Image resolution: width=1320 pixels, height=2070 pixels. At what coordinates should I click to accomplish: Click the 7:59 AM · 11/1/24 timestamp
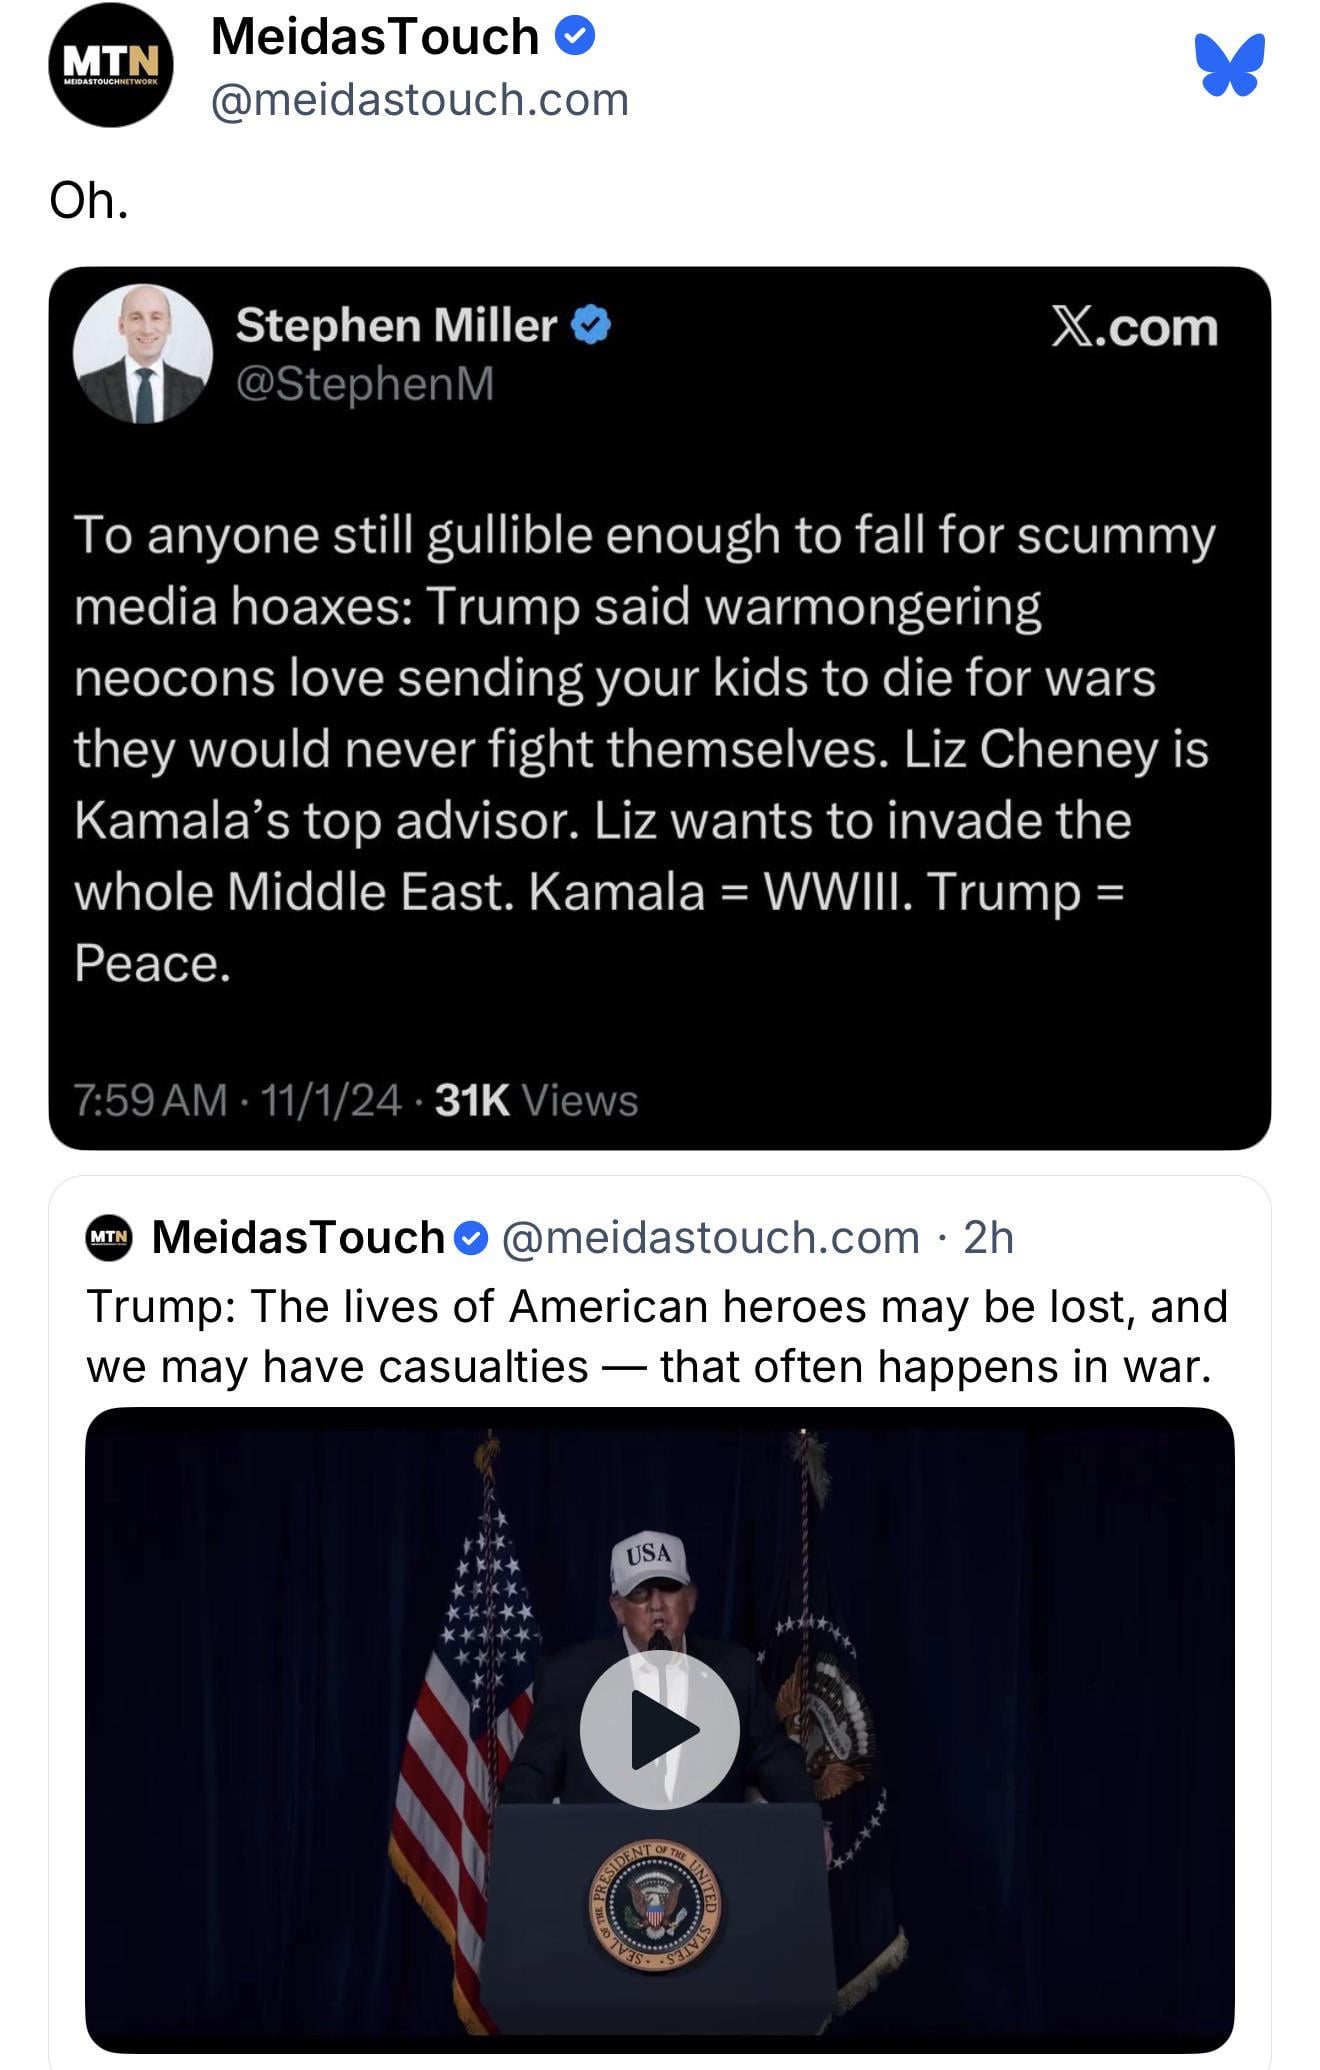coord(238,1100)
